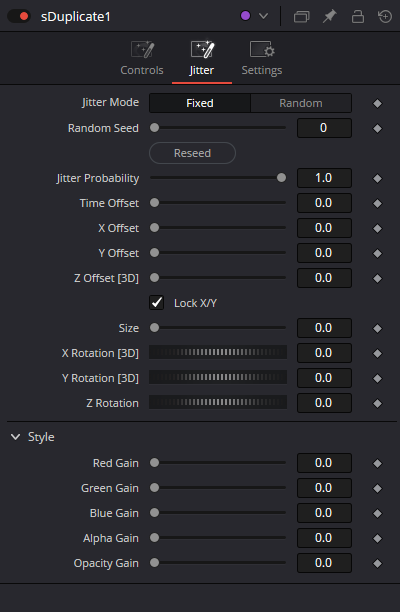This screenshot has width=400, height=612.
Task: Click keyframe diamond for Opacity Gain
Action: click(377, 563)
